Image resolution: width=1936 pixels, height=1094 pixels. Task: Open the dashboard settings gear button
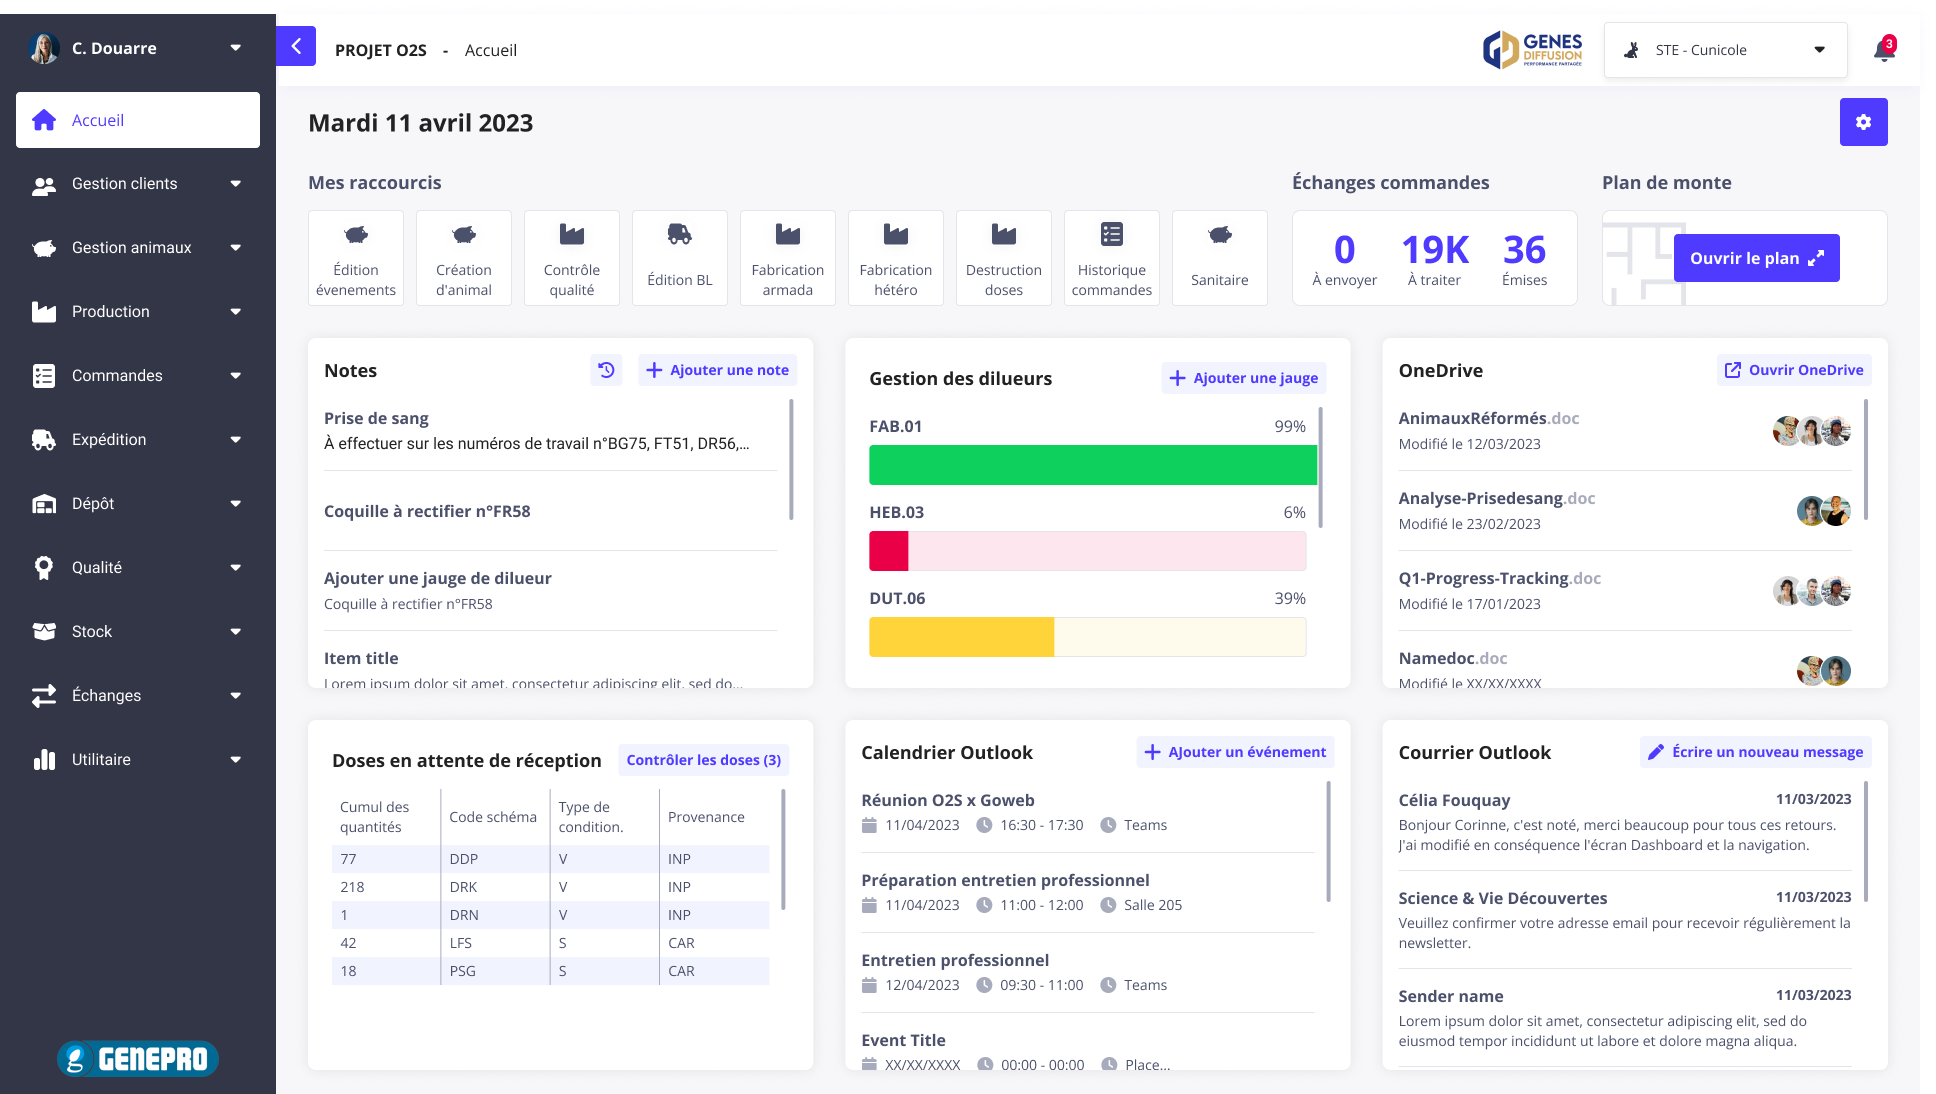pyautogui.click(x=1863, y=122)
